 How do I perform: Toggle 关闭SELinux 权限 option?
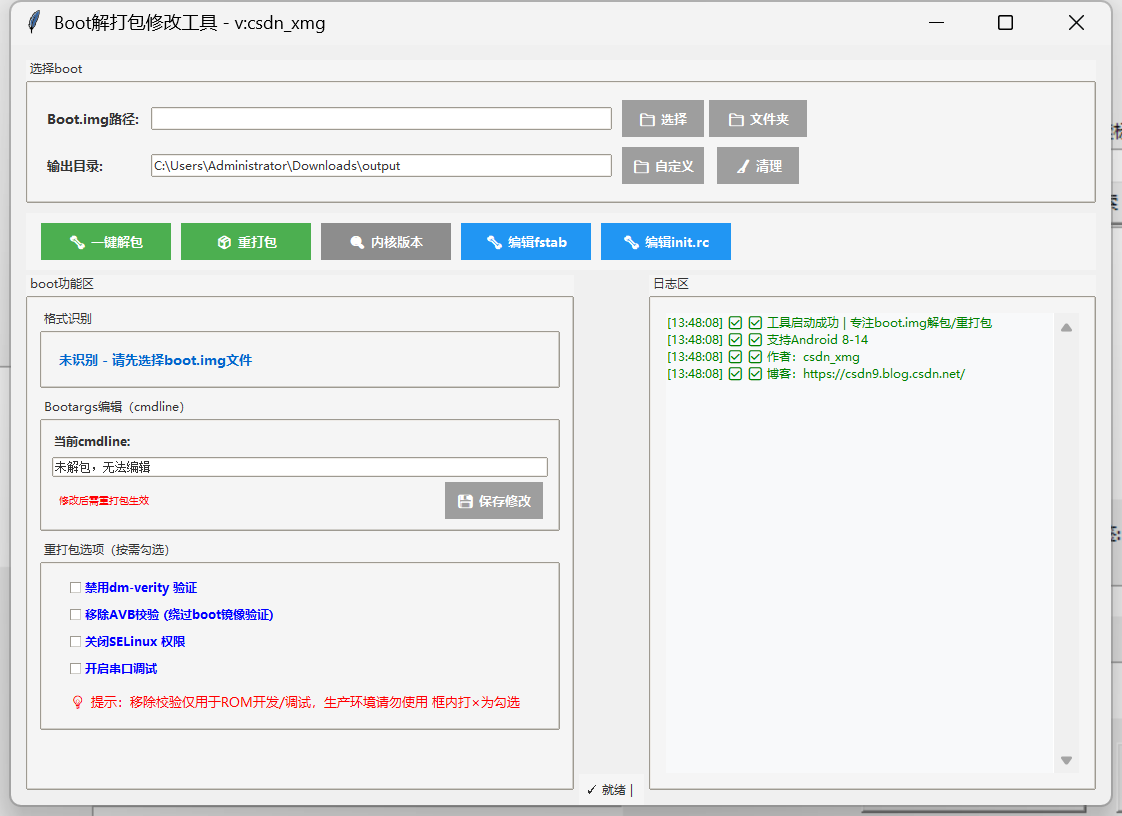(75, 641)
